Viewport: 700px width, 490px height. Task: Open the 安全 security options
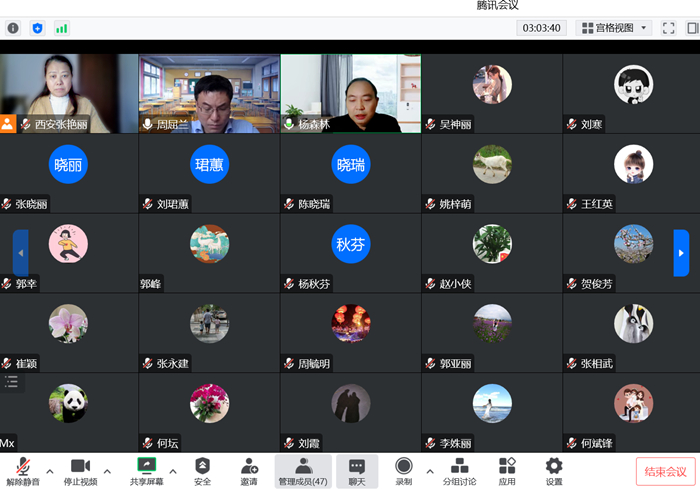[202, 471]
